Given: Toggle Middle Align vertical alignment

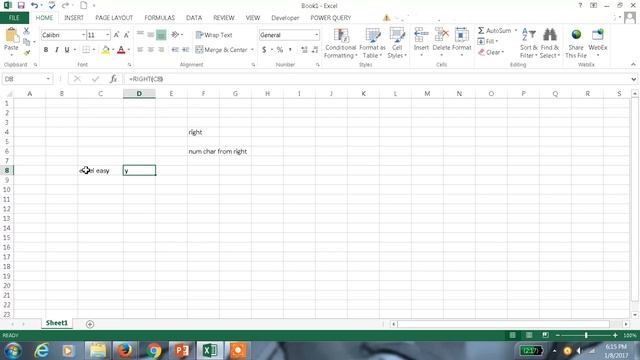Looking at the screenshot, I should click(x=151, y=35).
